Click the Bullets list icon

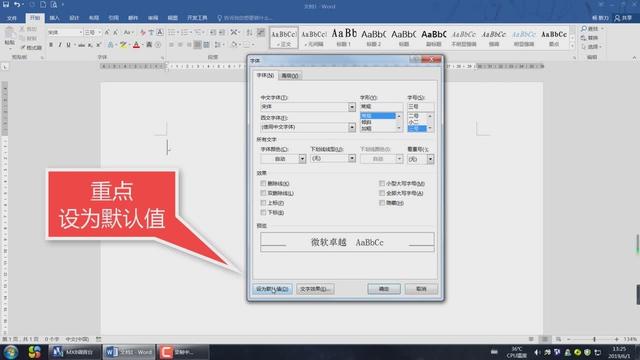pos(172,32)
